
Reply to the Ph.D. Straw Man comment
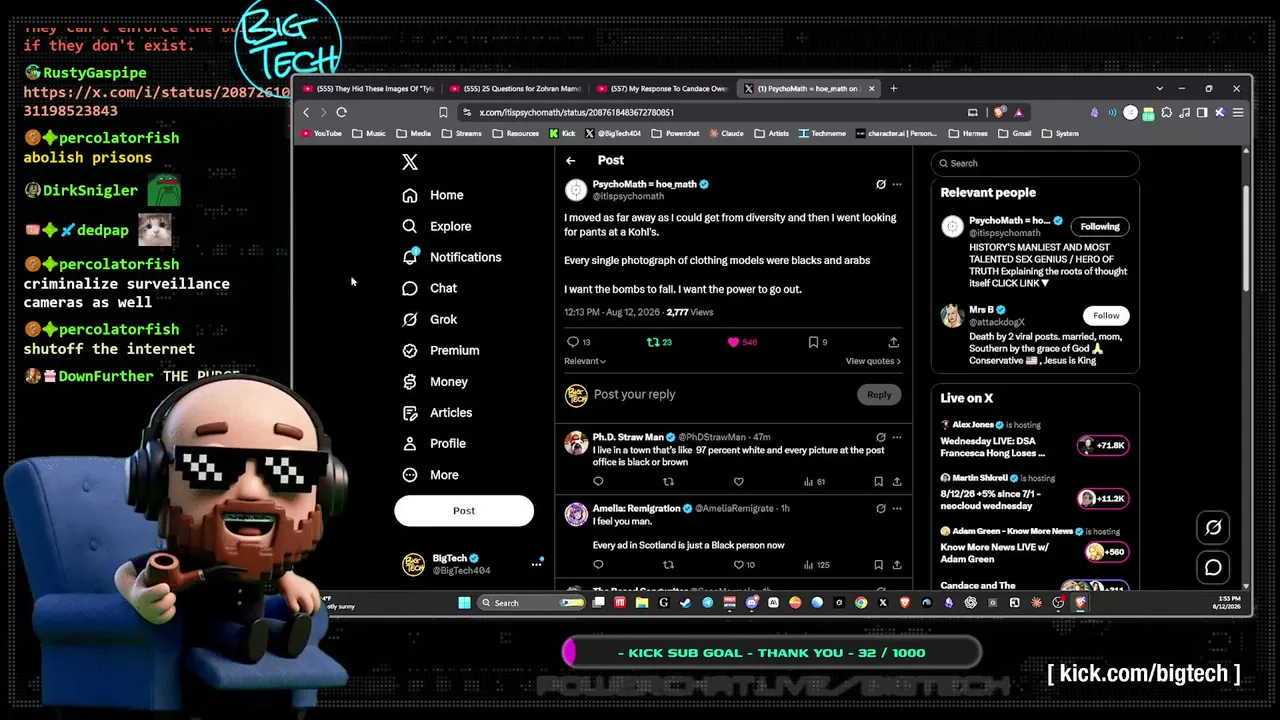pyautogui.click(x=598, y=482)
